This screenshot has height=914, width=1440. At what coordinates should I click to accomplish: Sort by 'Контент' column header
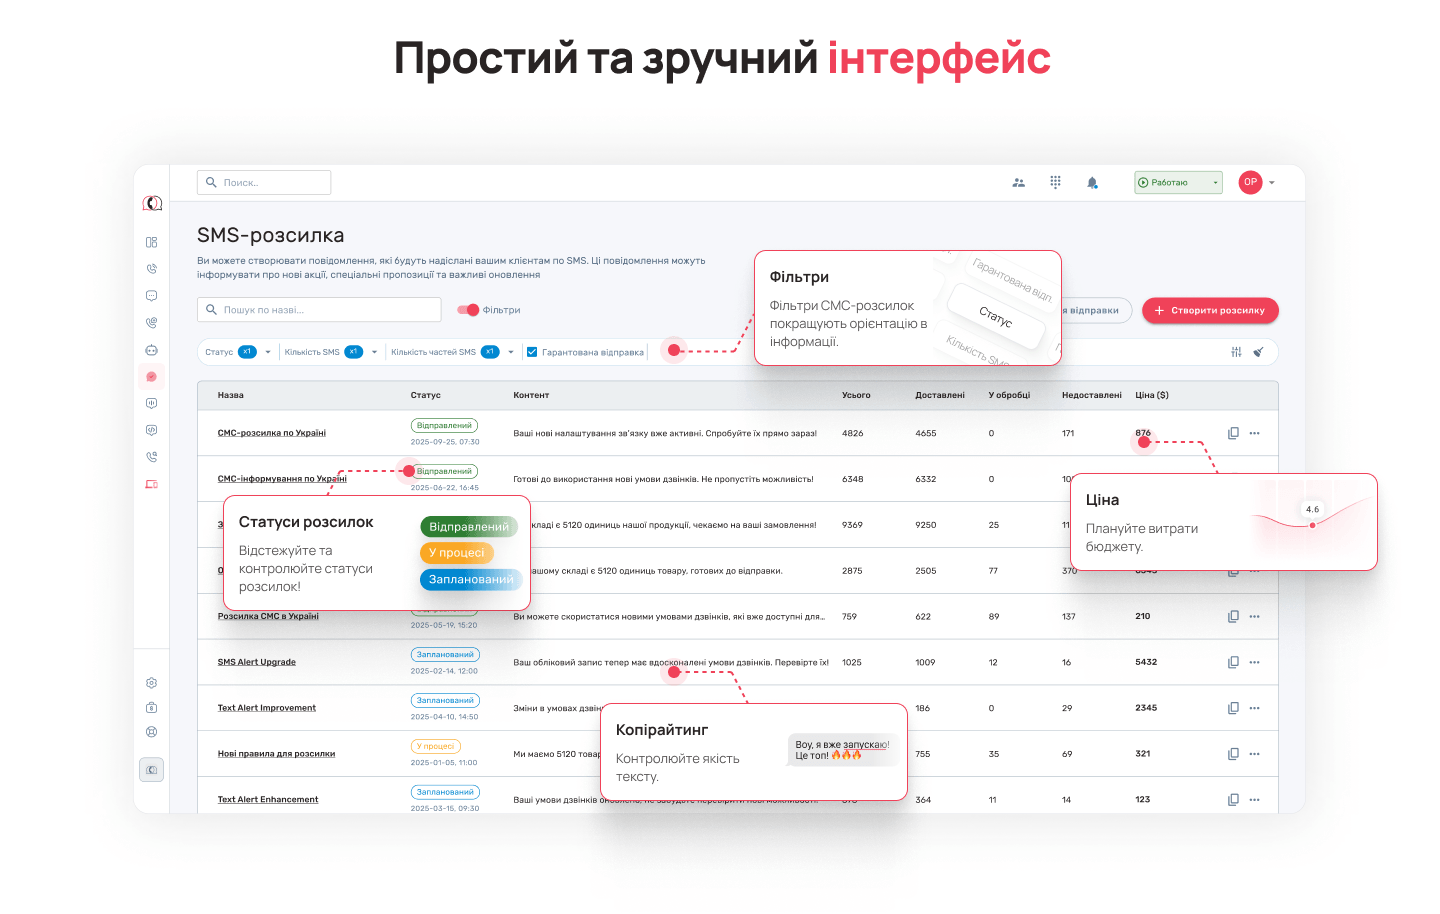coord(531,395)
